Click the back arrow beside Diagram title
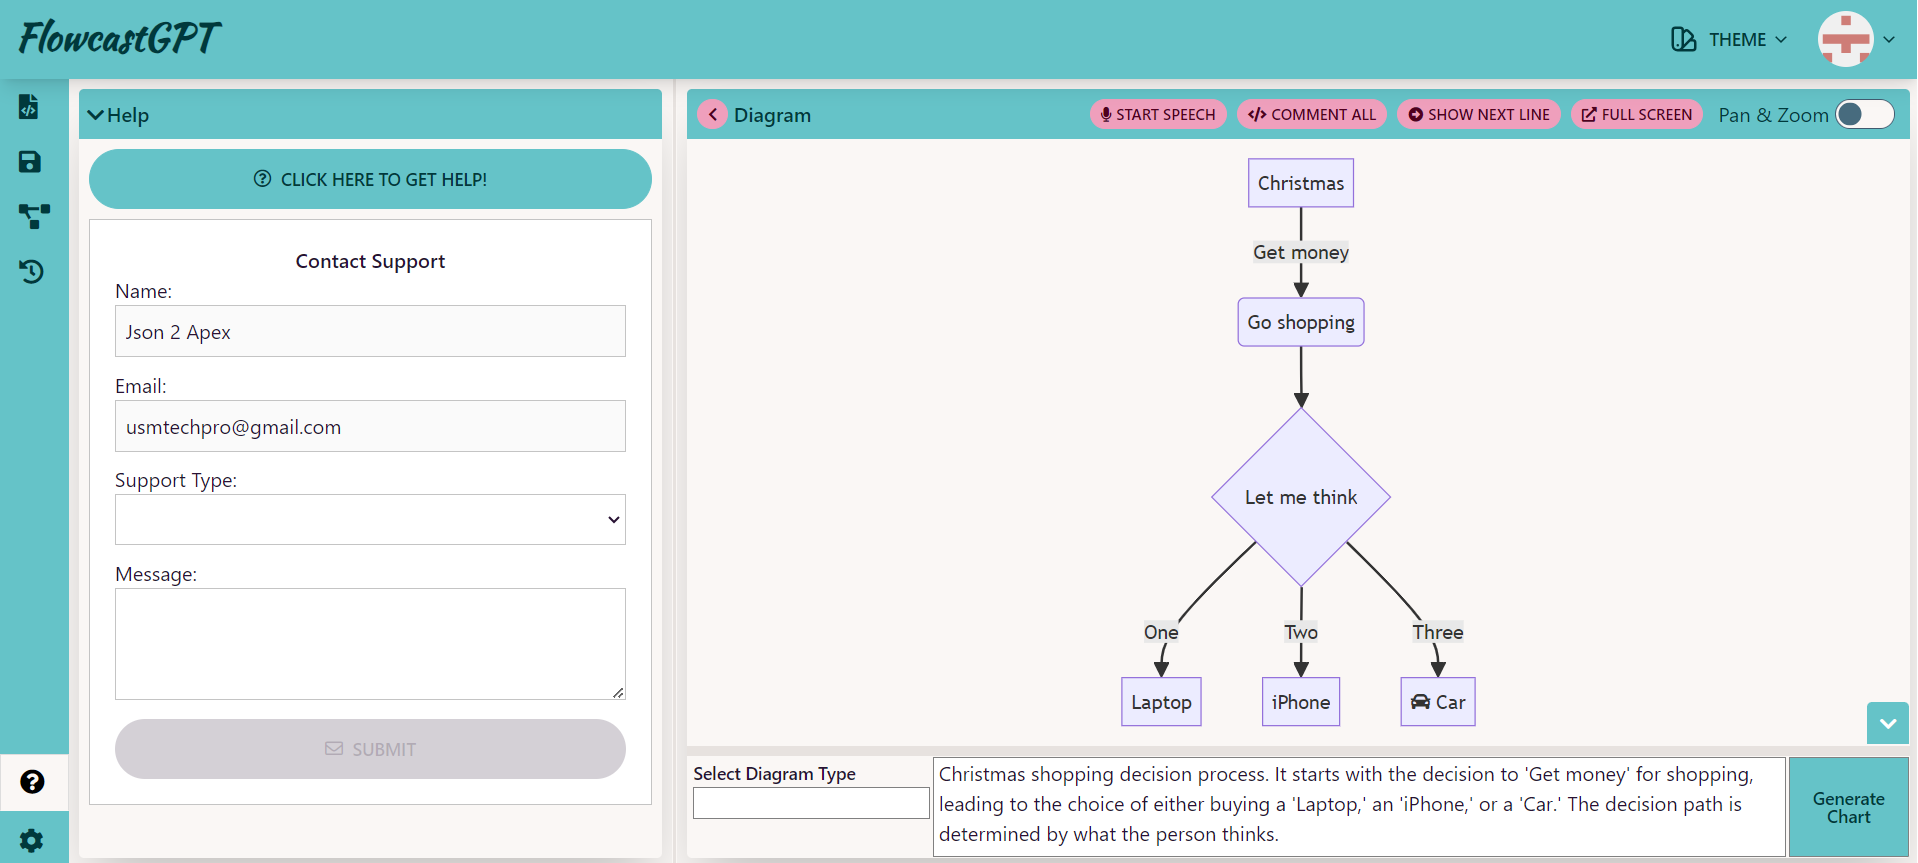This screenshot has height=863, width=1918. click(712, 115)
